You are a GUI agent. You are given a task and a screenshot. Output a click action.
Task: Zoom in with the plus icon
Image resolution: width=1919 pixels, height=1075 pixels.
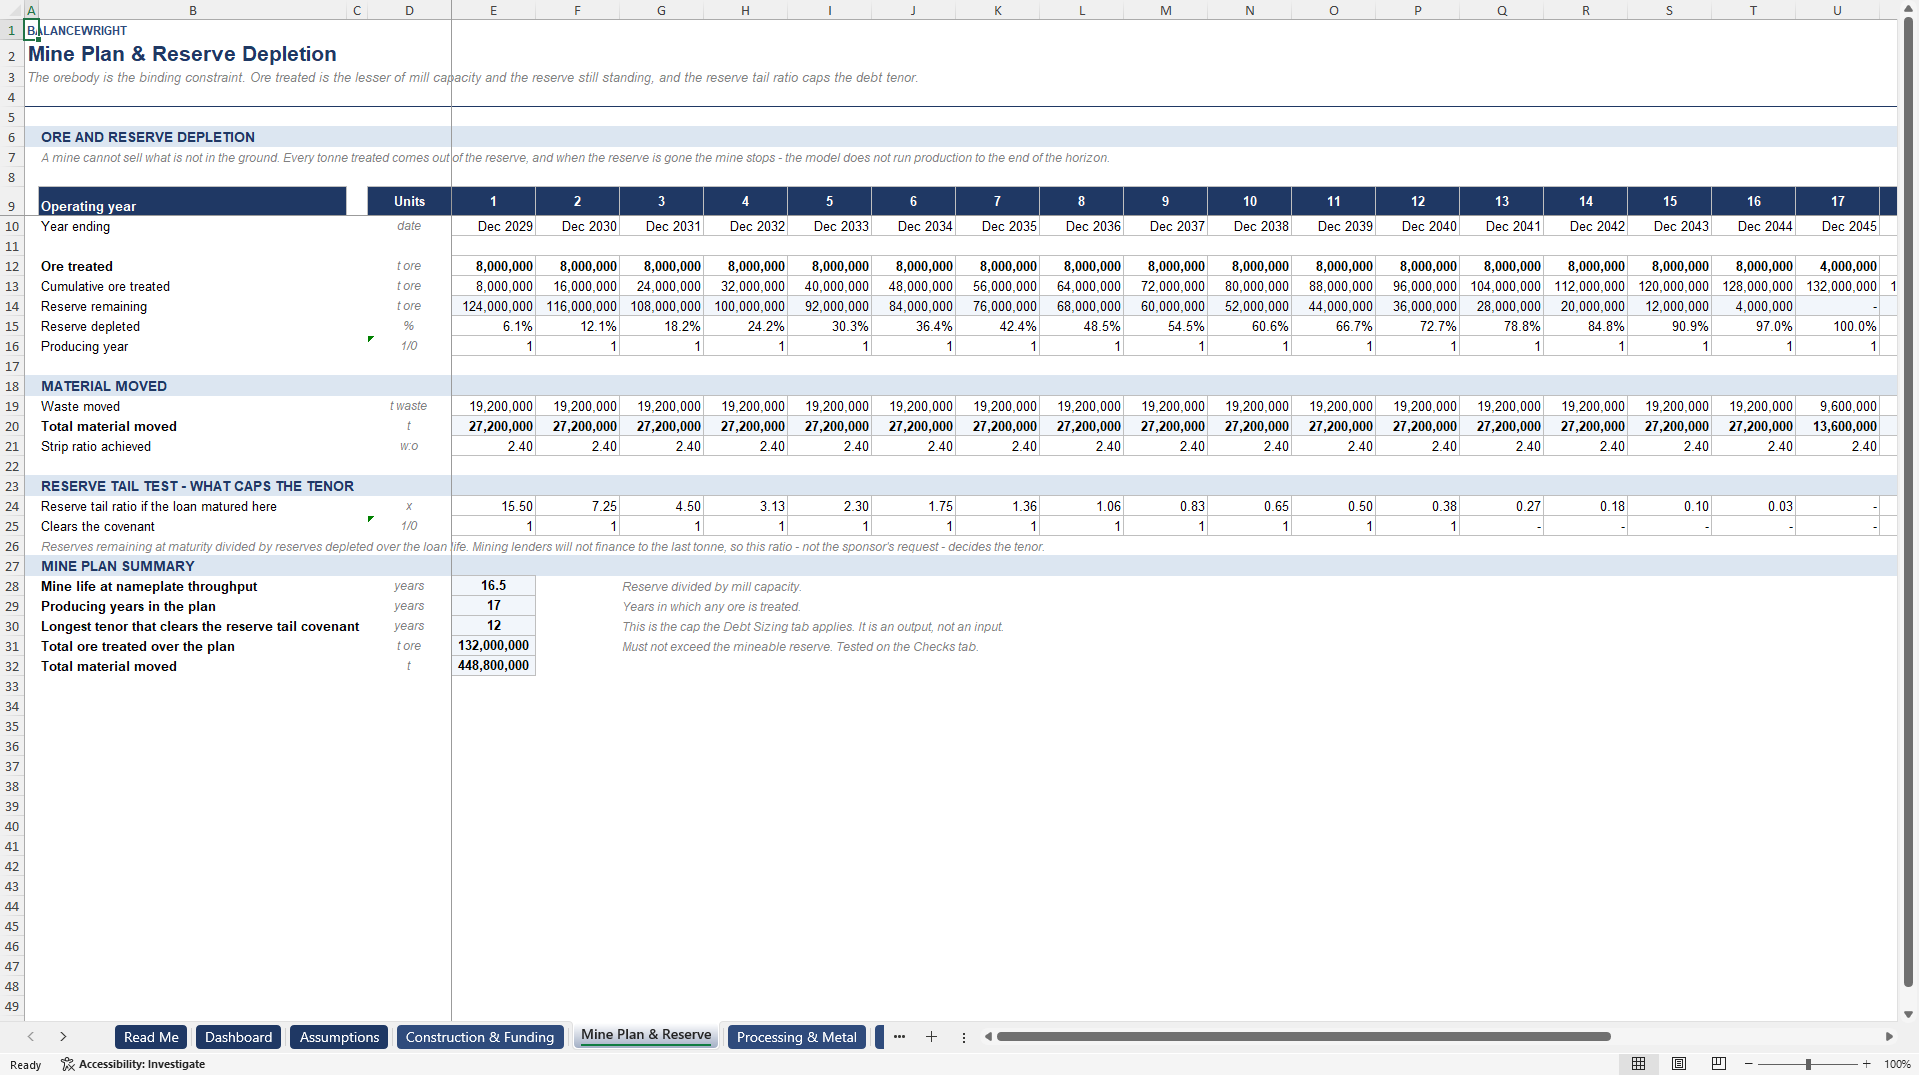pos(1867,1064)
